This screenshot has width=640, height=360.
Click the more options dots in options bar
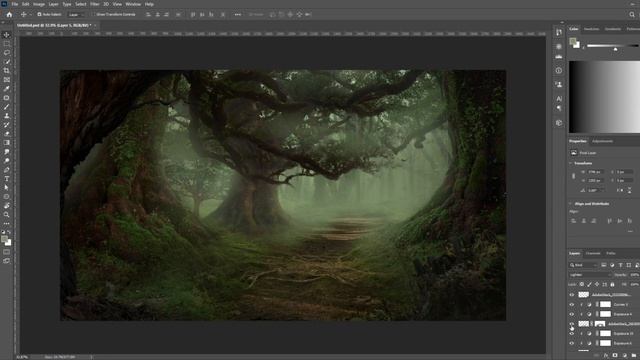238,14
